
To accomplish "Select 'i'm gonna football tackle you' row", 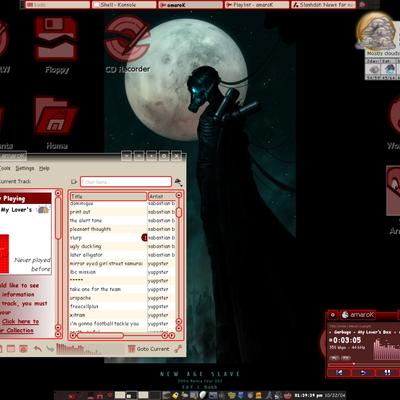I will pyautogui.click(x=122, y=324).
